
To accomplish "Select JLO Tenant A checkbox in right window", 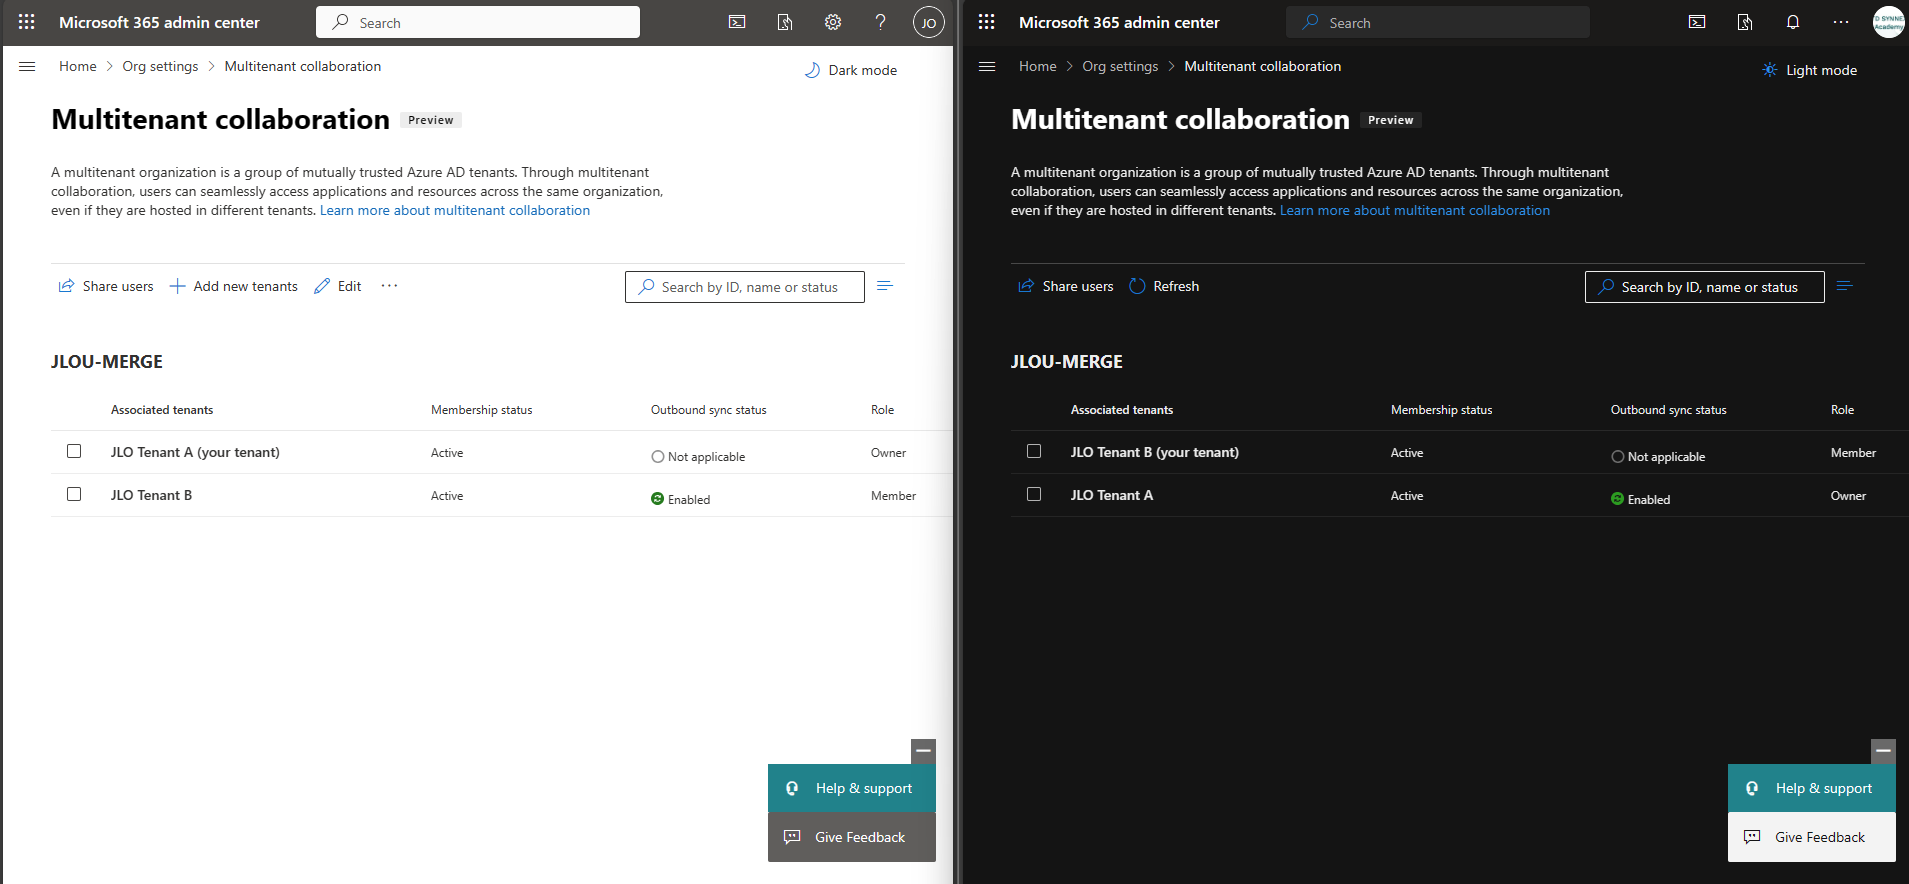I will tap(1034, 494).
